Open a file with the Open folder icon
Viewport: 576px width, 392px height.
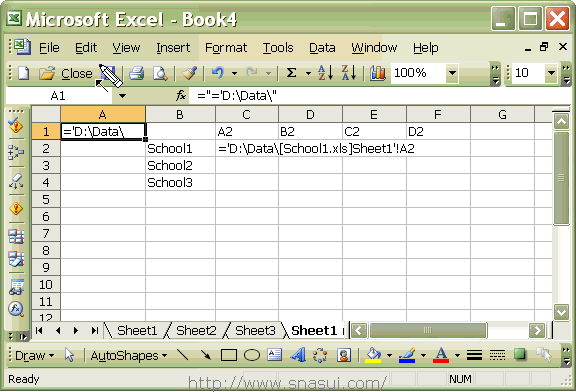(x=47, y=73)
